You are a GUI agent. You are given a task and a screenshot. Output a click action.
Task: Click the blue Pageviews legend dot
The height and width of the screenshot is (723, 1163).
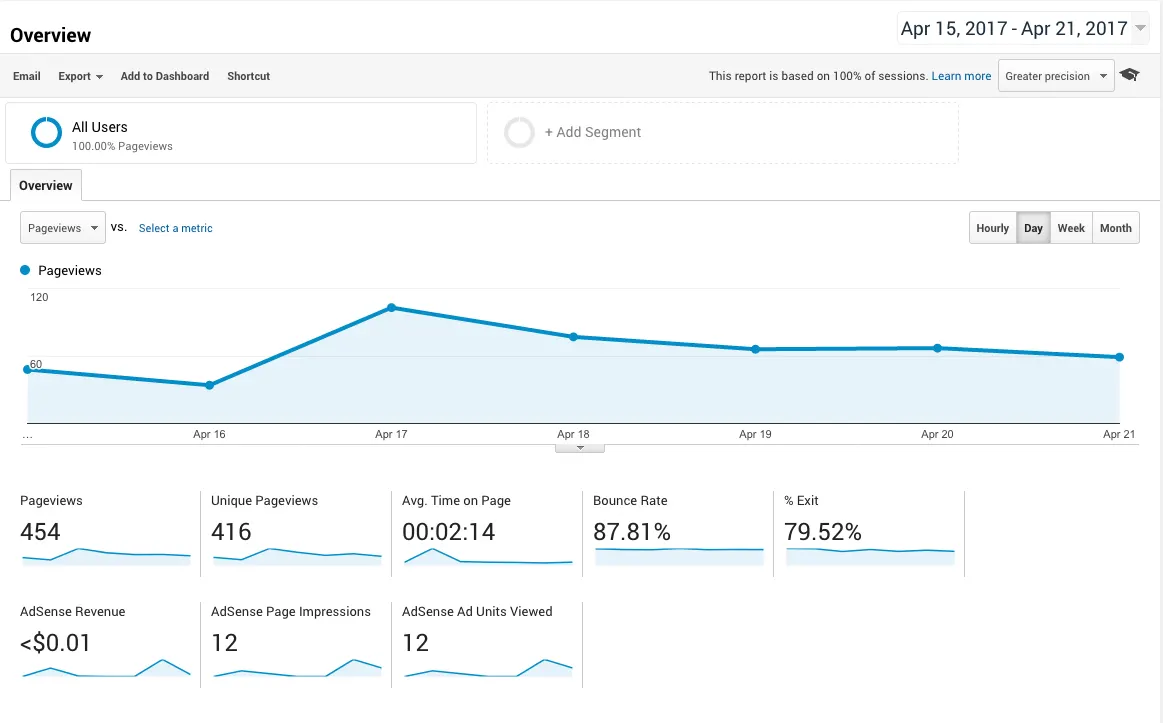pos(25,270)
